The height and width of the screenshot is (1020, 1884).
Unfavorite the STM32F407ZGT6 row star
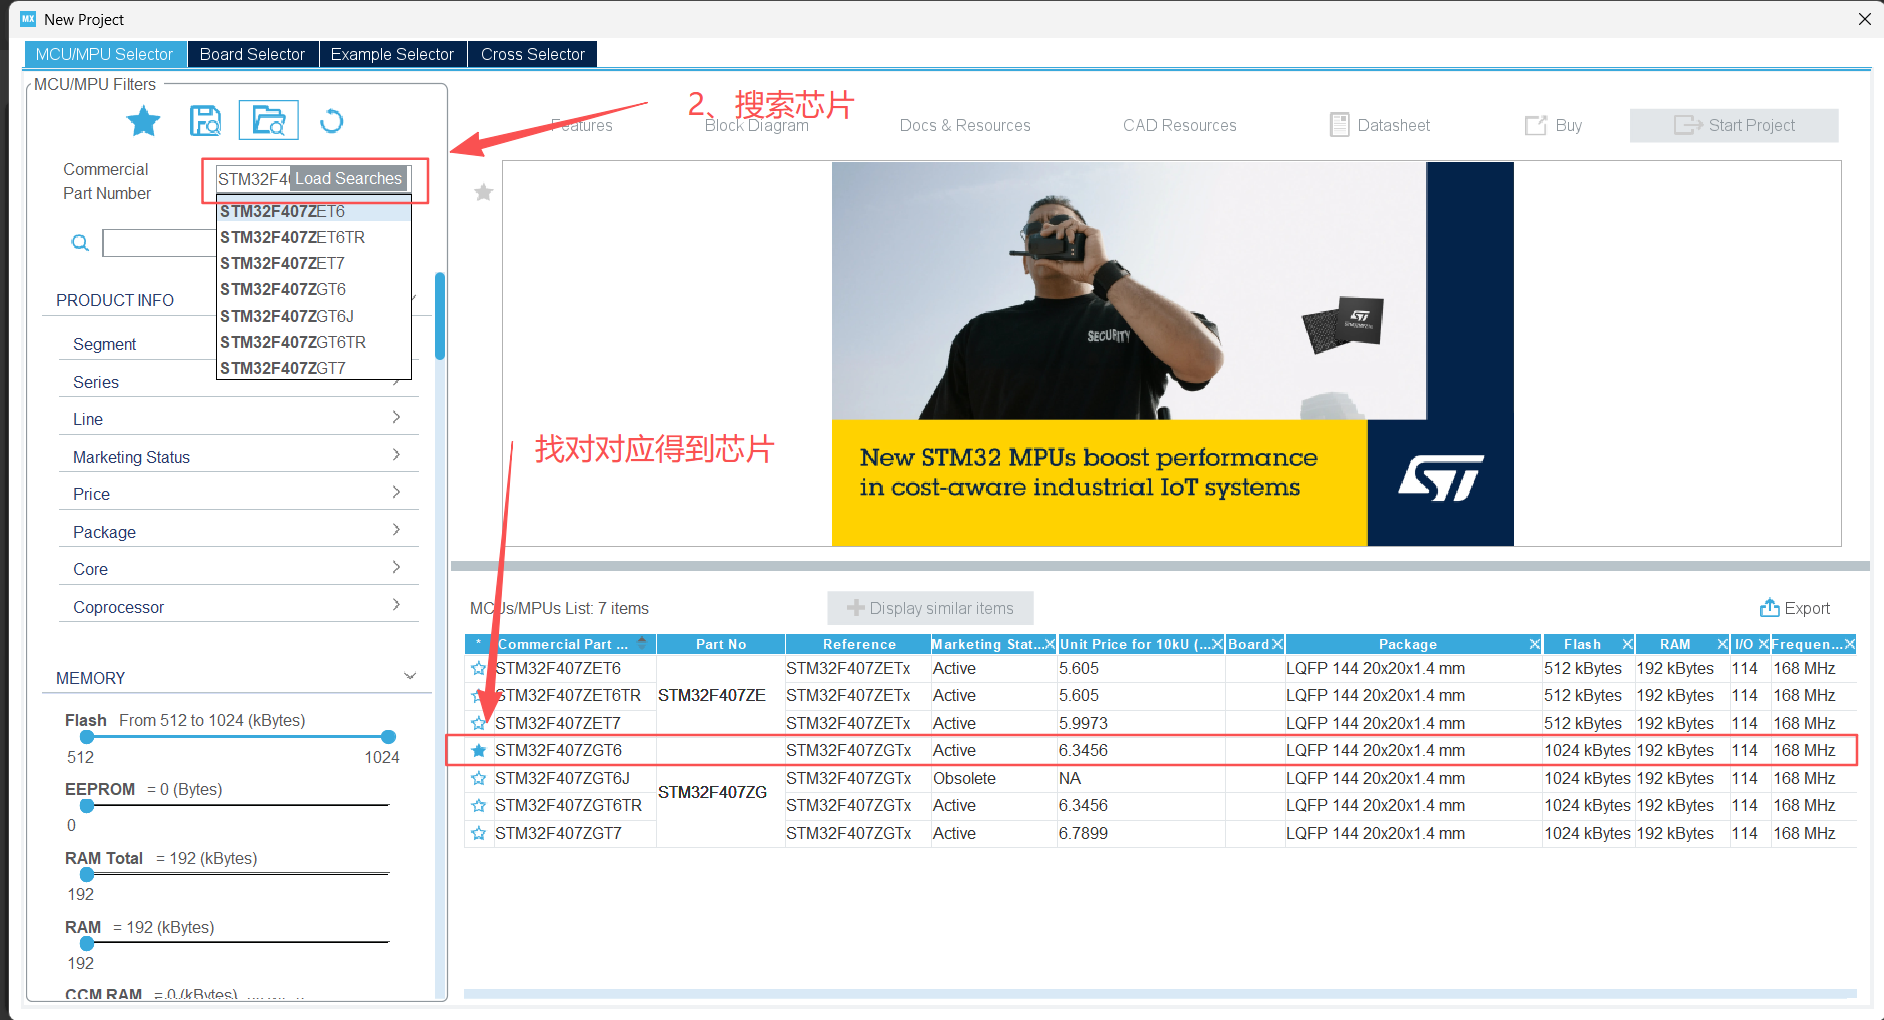tap(479, 750)
